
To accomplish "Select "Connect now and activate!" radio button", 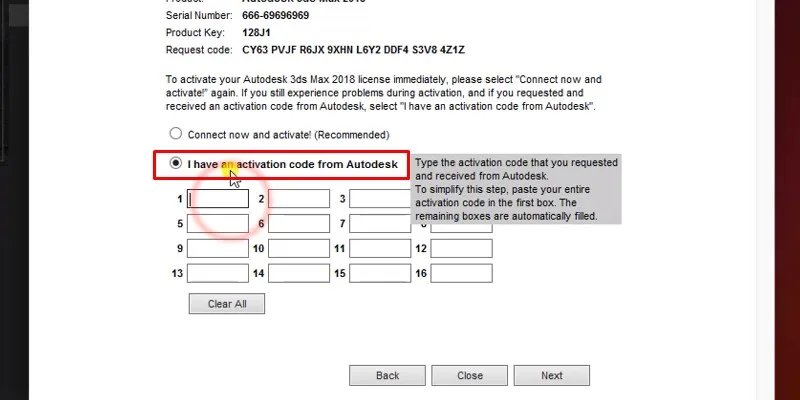I will coord(177,134).
